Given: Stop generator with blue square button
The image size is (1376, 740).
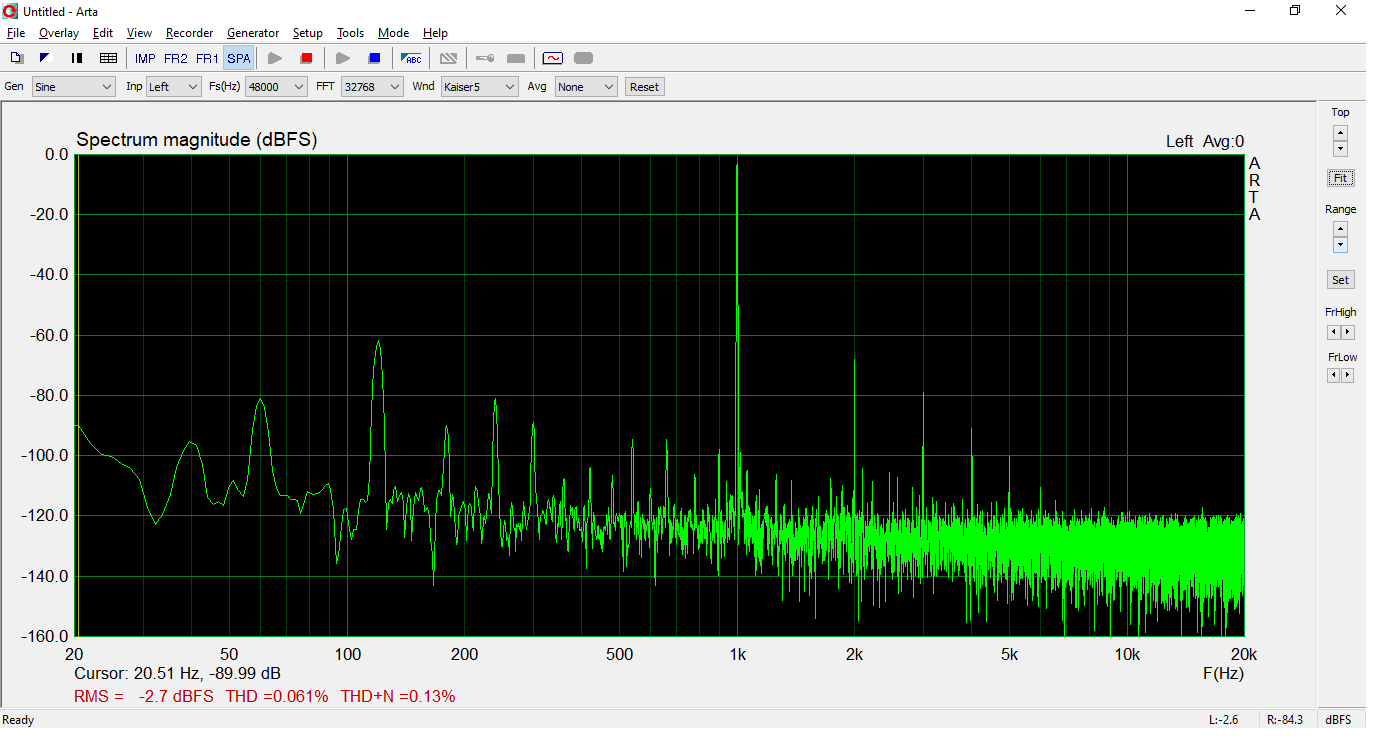Looking at the screenshot, I should (x=374, y=58).
